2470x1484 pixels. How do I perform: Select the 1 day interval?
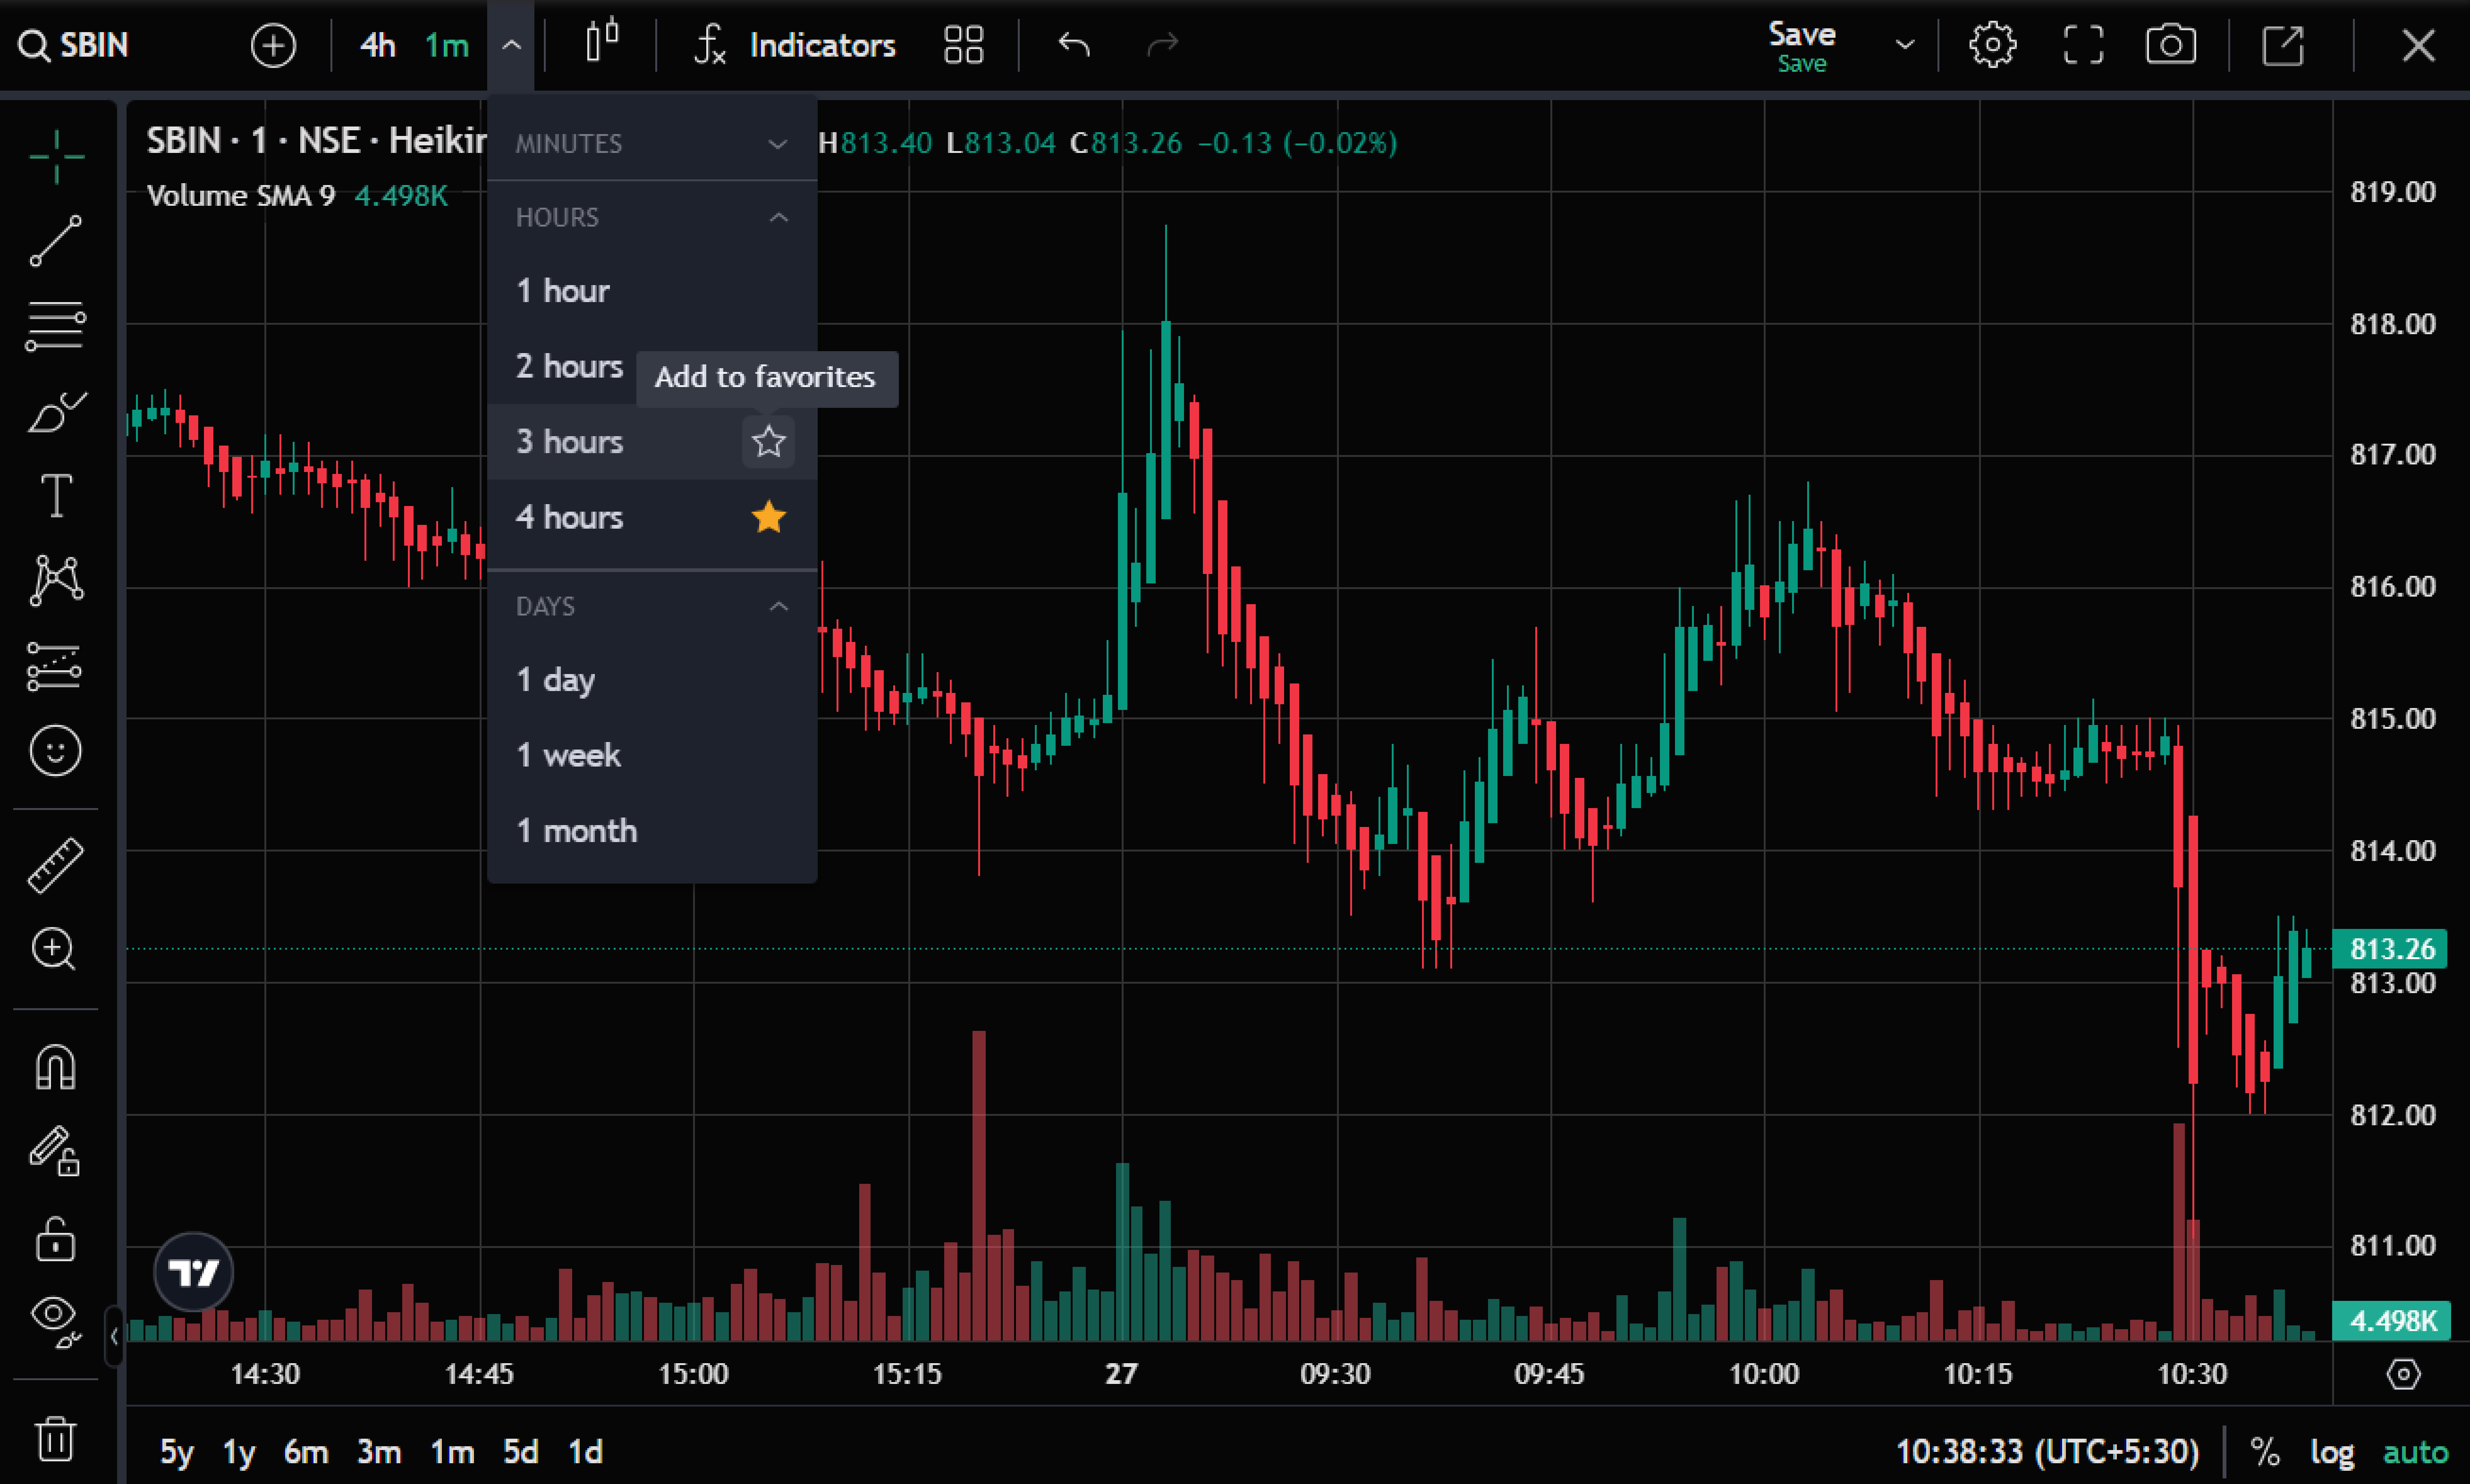(652, 680)
